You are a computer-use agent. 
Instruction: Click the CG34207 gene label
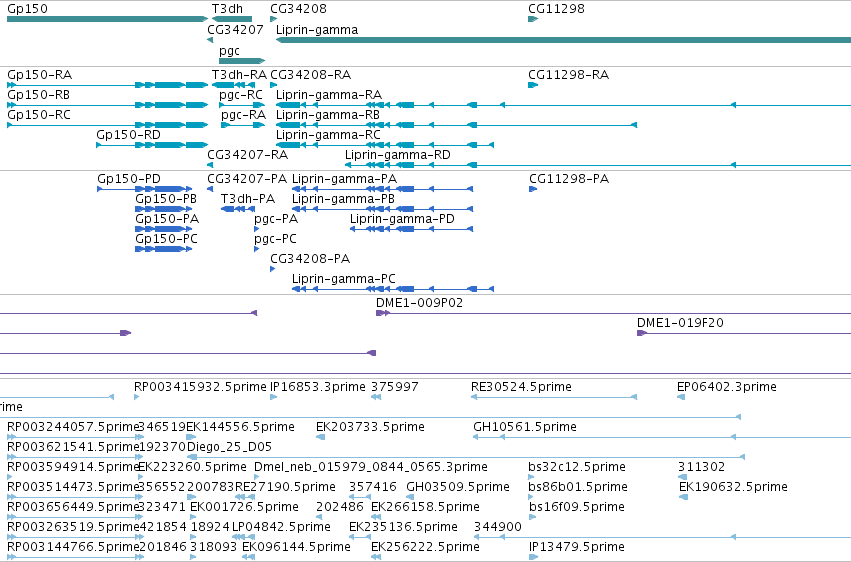coord(236,30)
